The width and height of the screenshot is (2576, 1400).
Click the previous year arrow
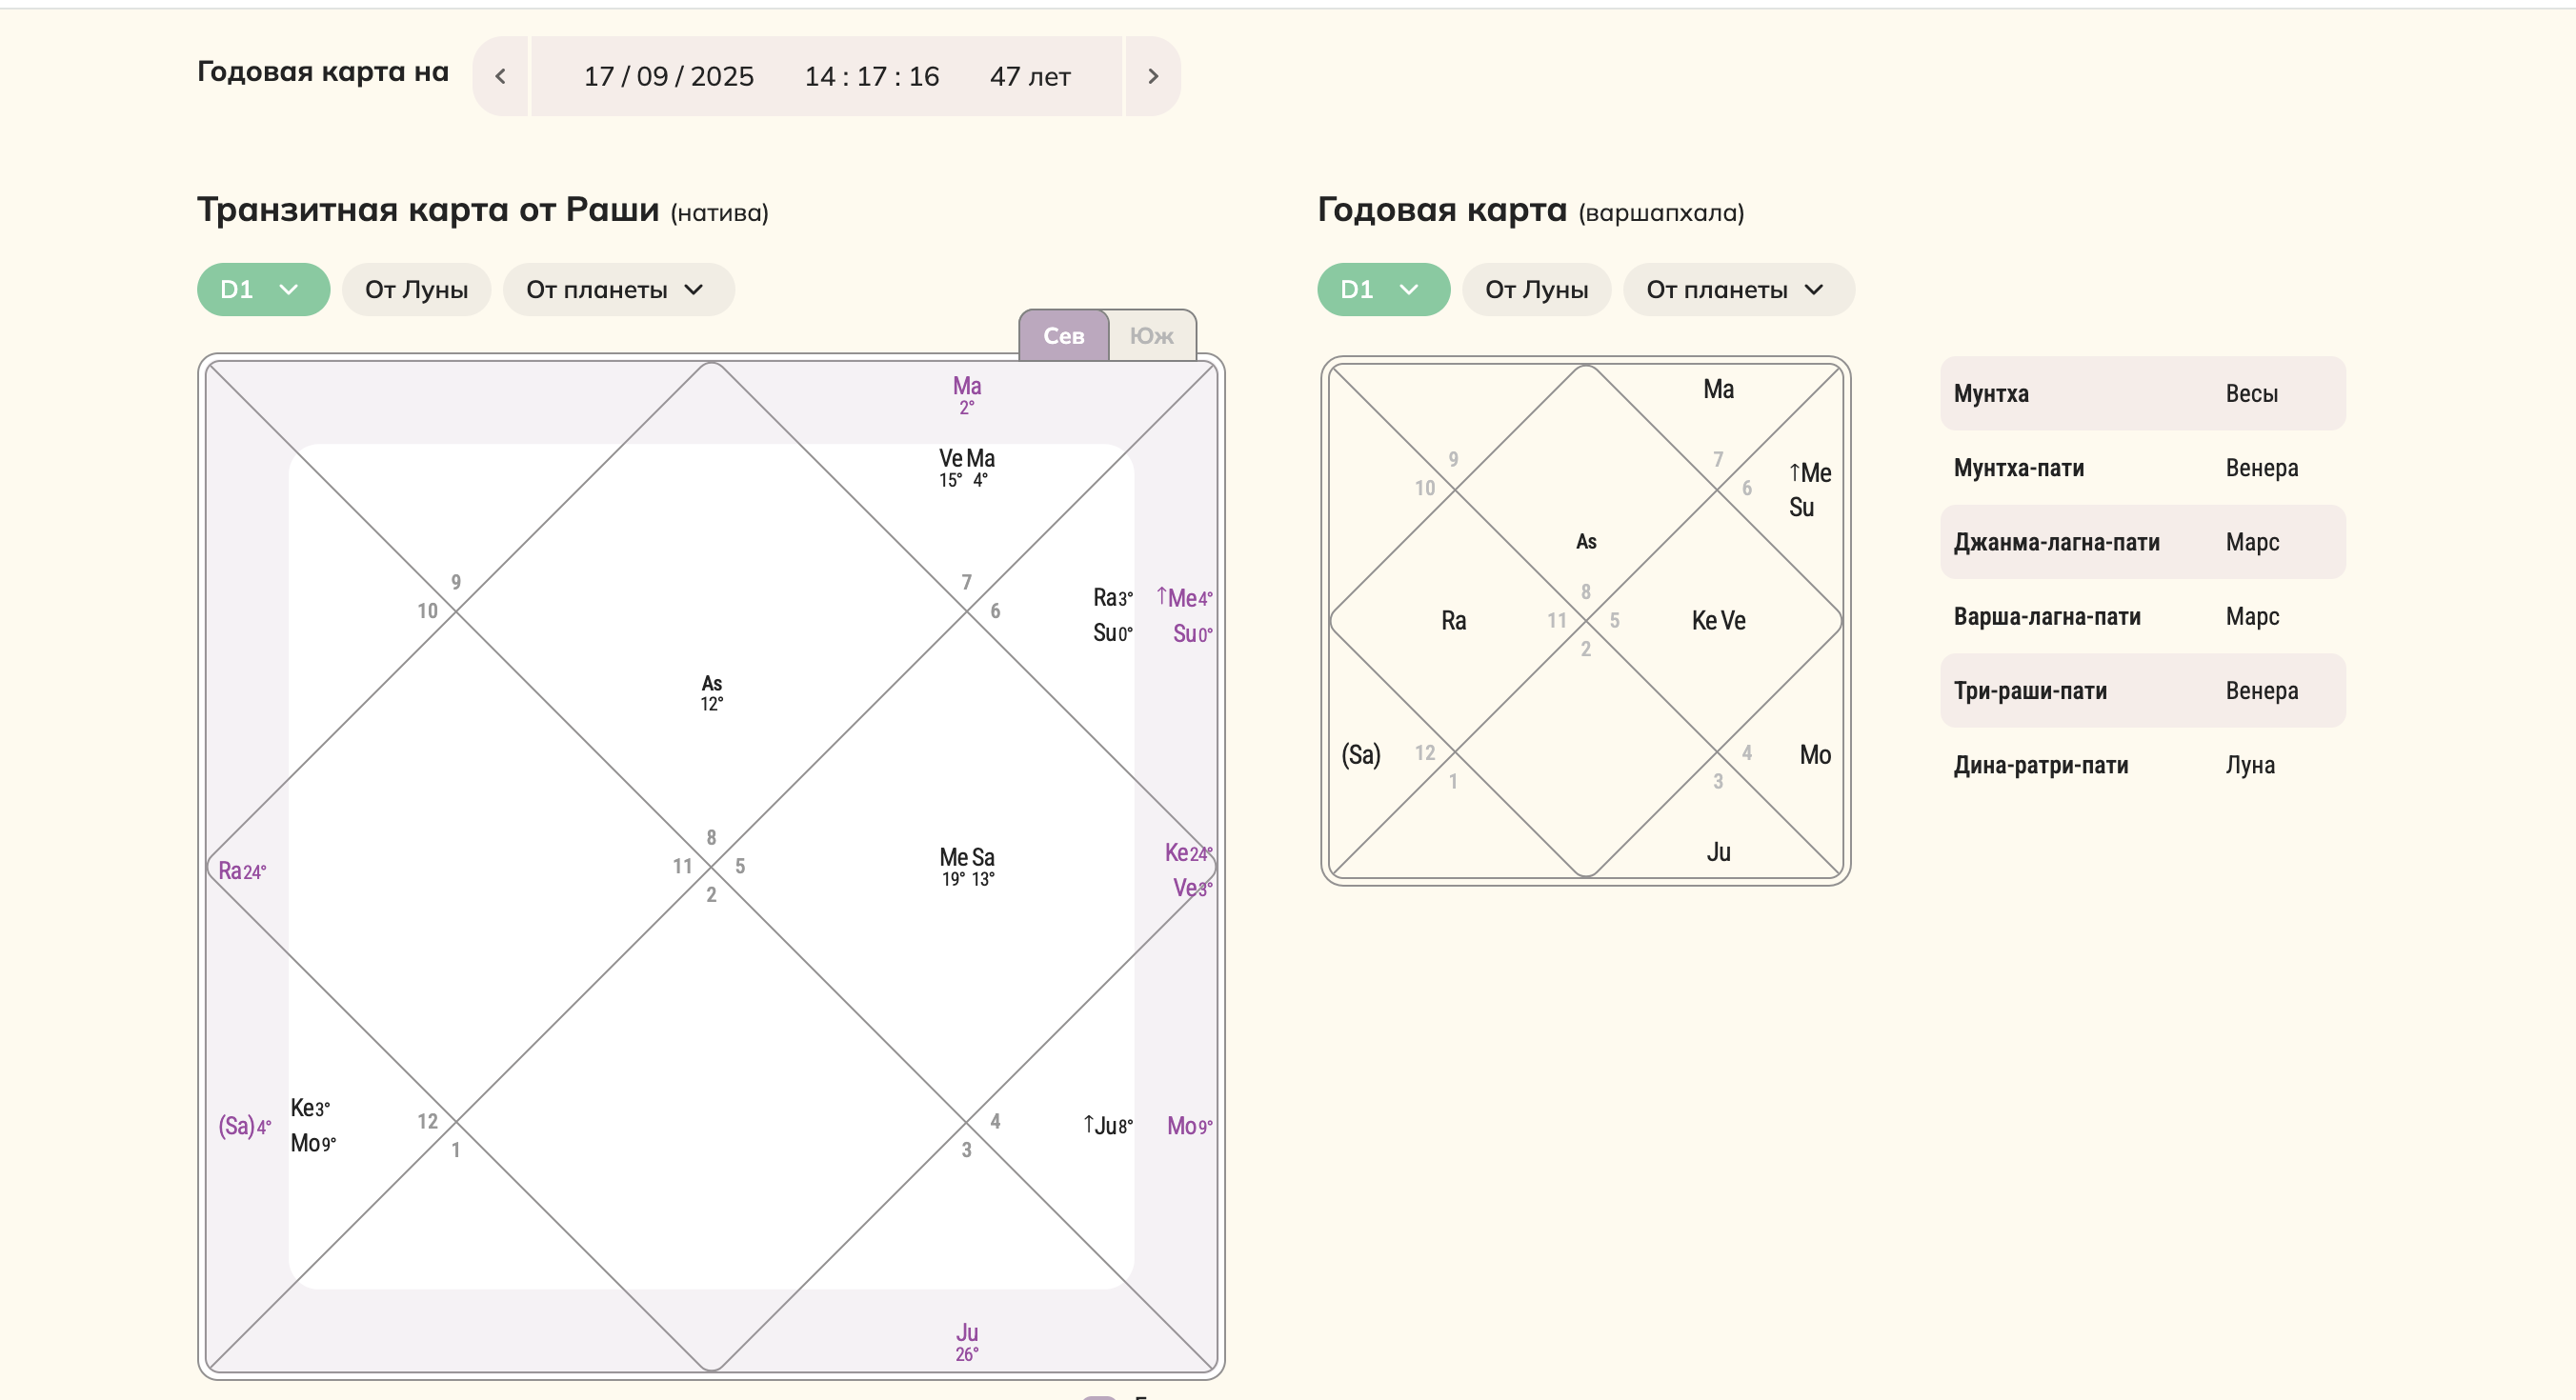click(500, 76)
